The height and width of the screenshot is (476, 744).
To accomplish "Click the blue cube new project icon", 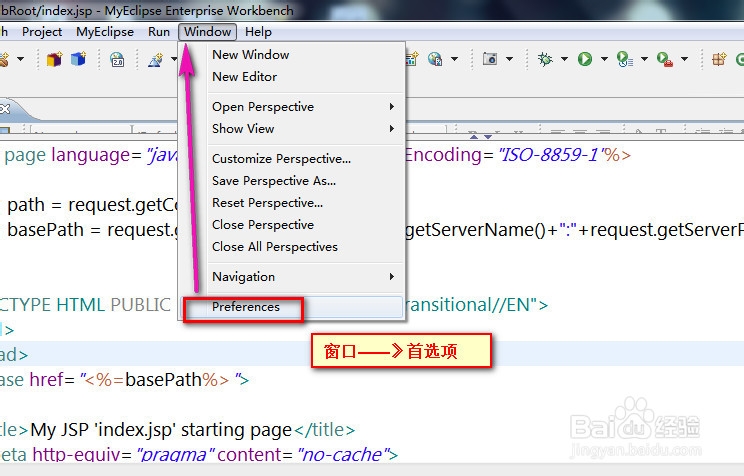I will click(x=78, y=59).
